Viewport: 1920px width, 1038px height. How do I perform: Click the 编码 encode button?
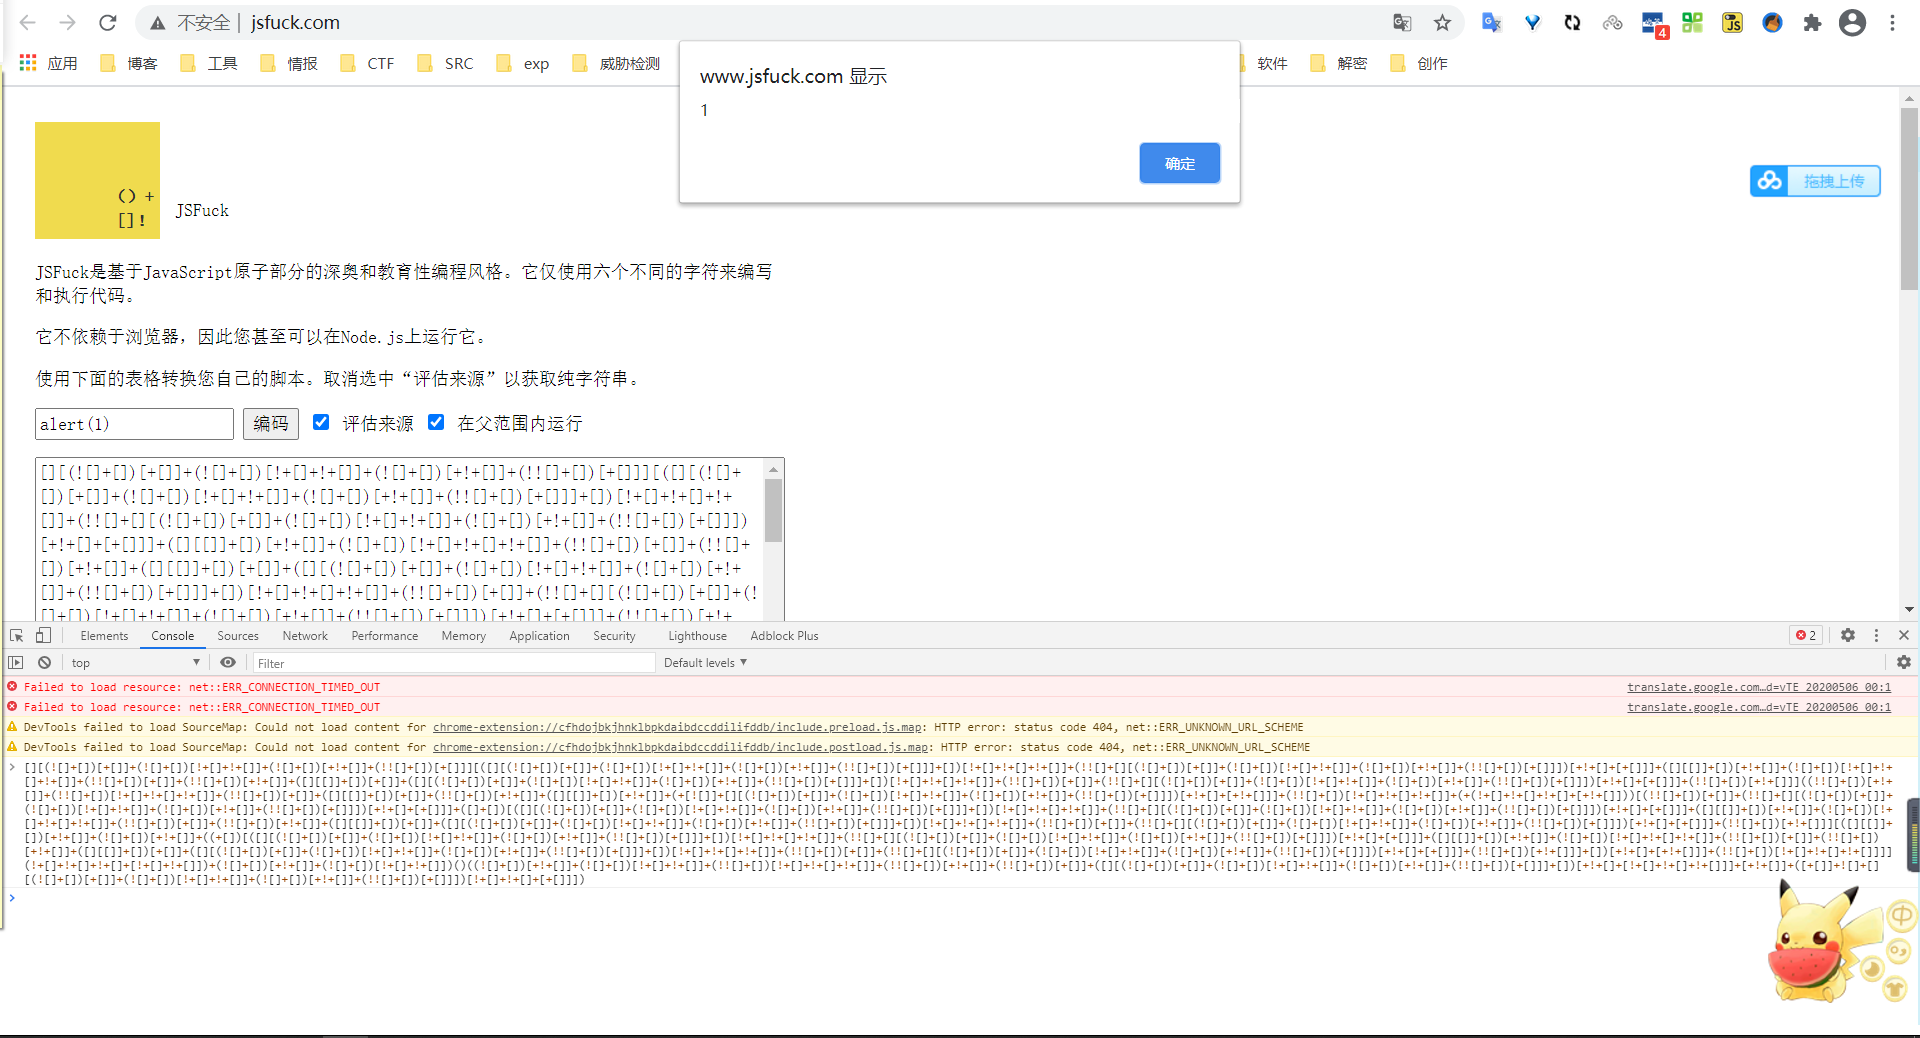pos(271,424)
